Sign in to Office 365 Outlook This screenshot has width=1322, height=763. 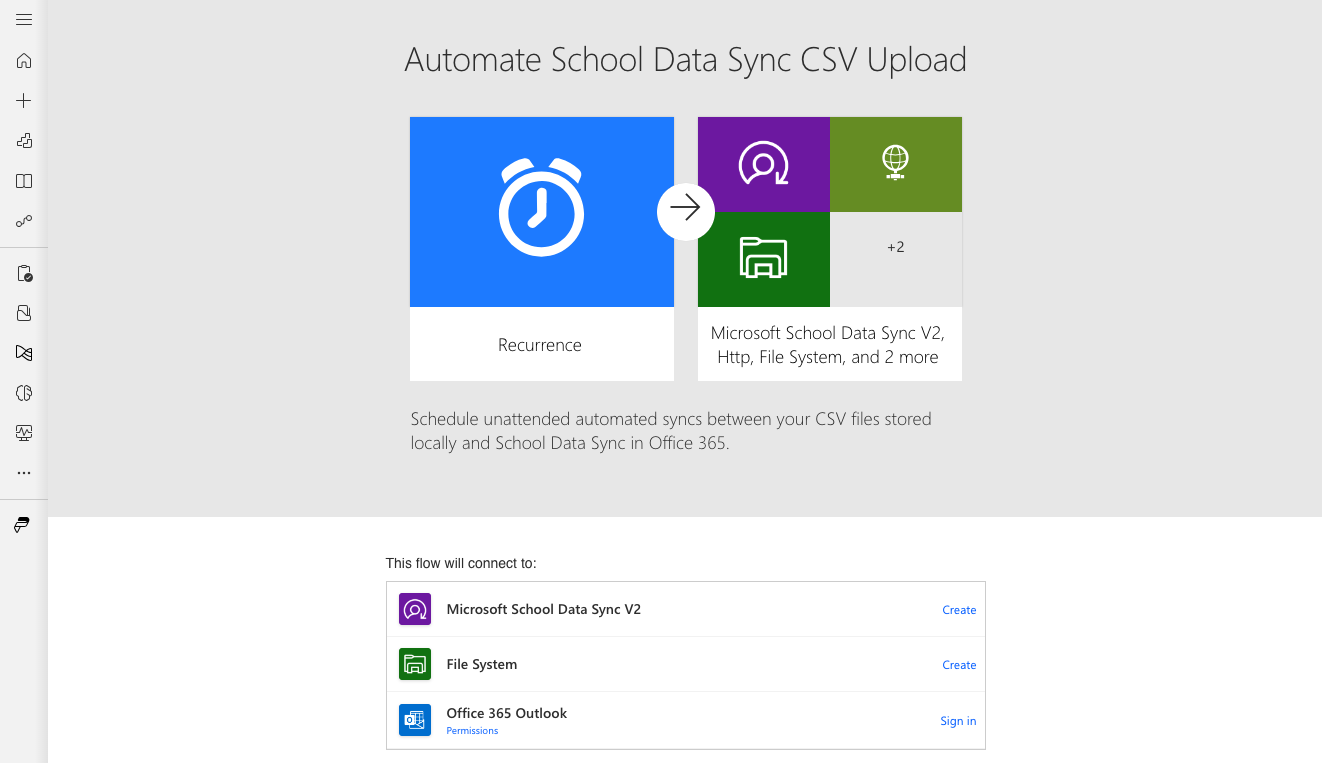958,721
